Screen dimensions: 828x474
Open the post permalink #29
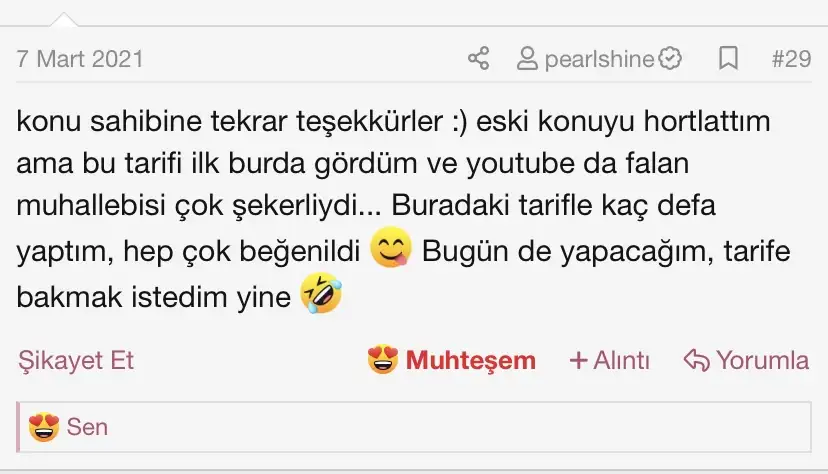tap(791, 59)
